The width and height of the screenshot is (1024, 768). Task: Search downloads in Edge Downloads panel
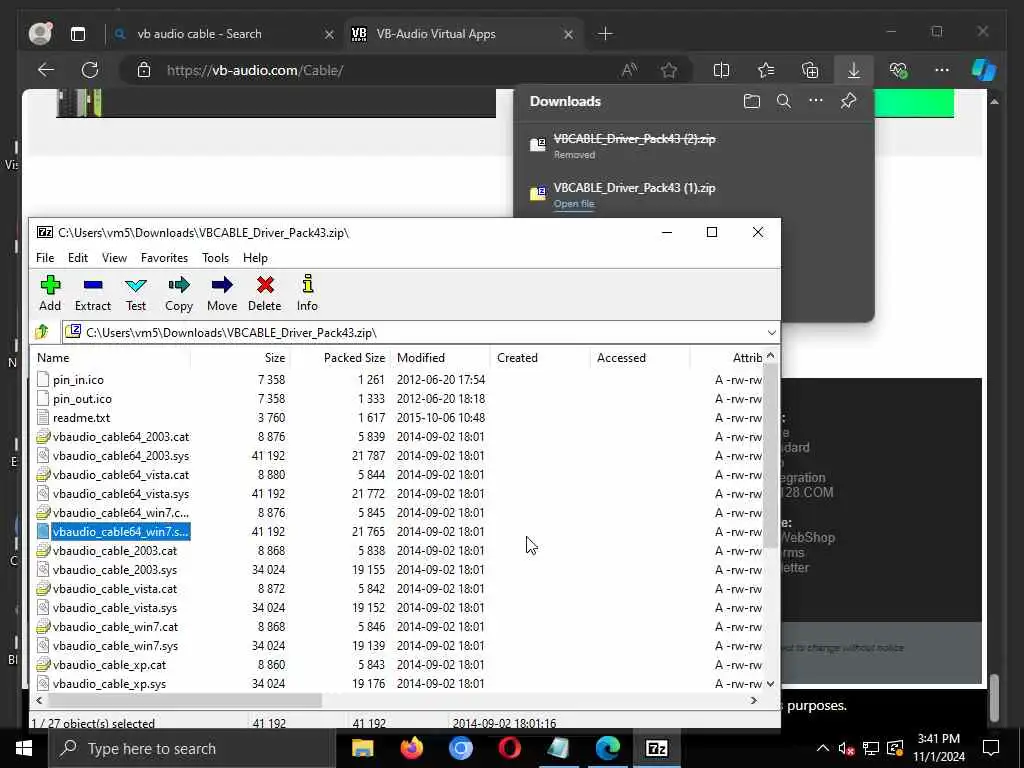(784, 101)
